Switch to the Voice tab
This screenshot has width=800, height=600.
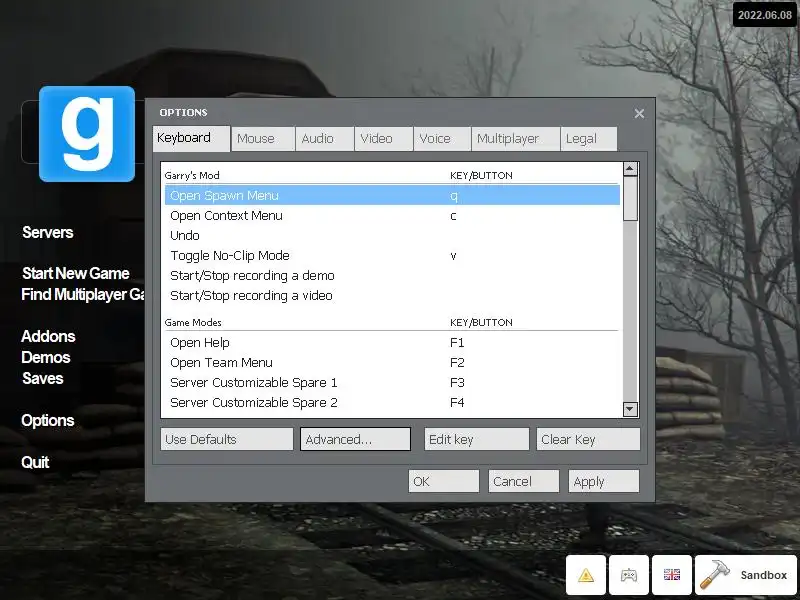click(x=442, y=139)
